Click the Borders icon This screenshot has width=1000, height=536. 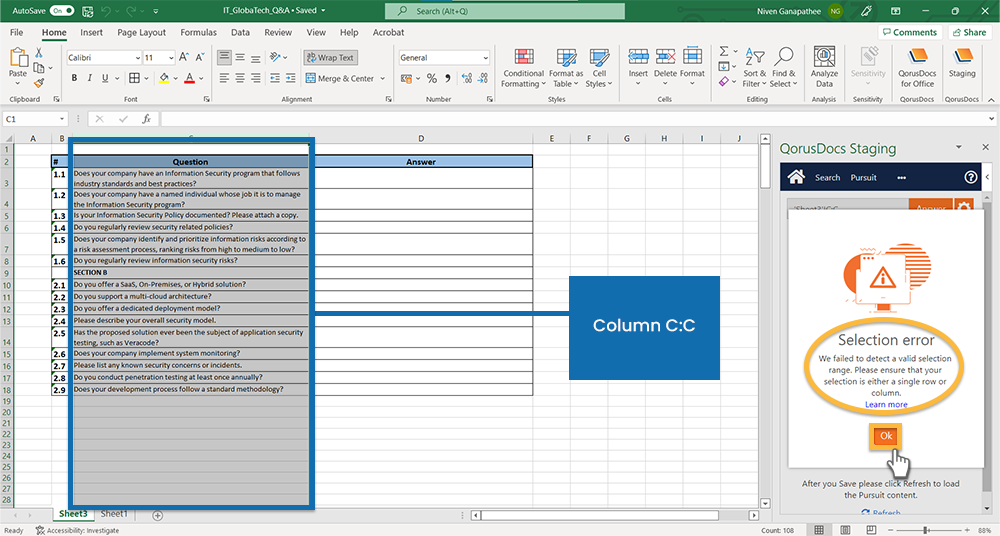pos(134,78)
